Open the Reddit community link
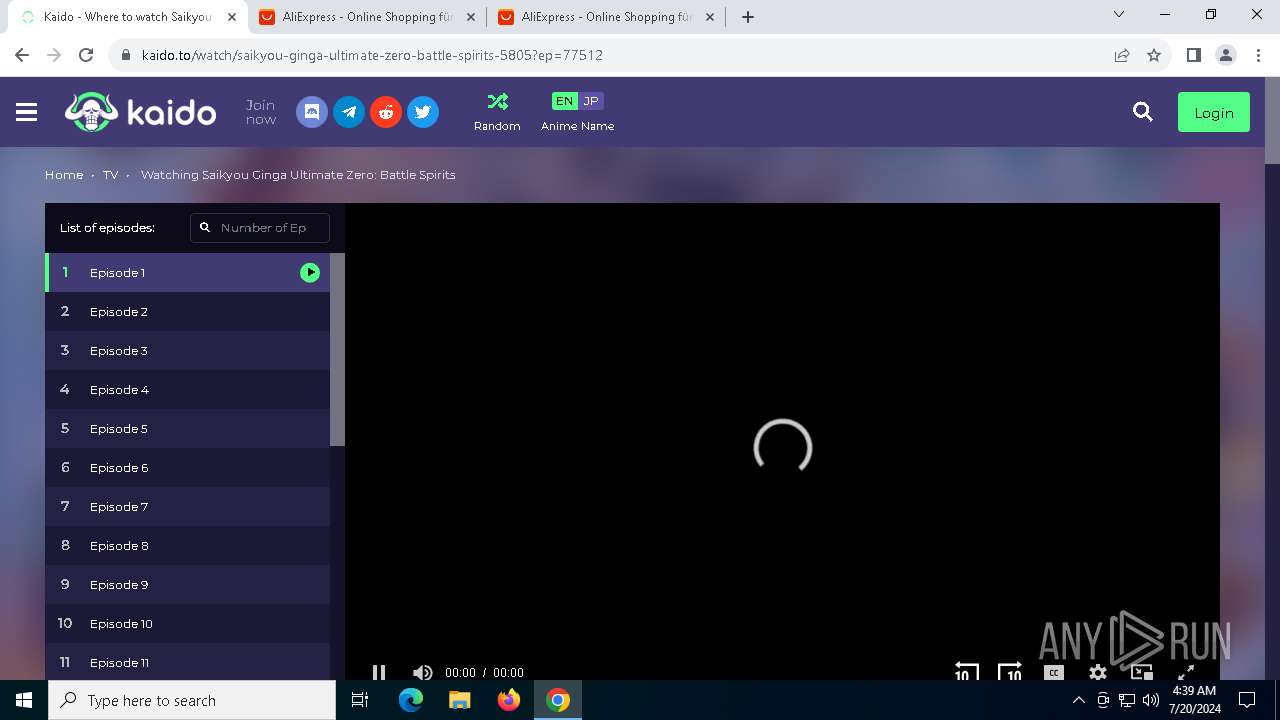 pos(386,112)
